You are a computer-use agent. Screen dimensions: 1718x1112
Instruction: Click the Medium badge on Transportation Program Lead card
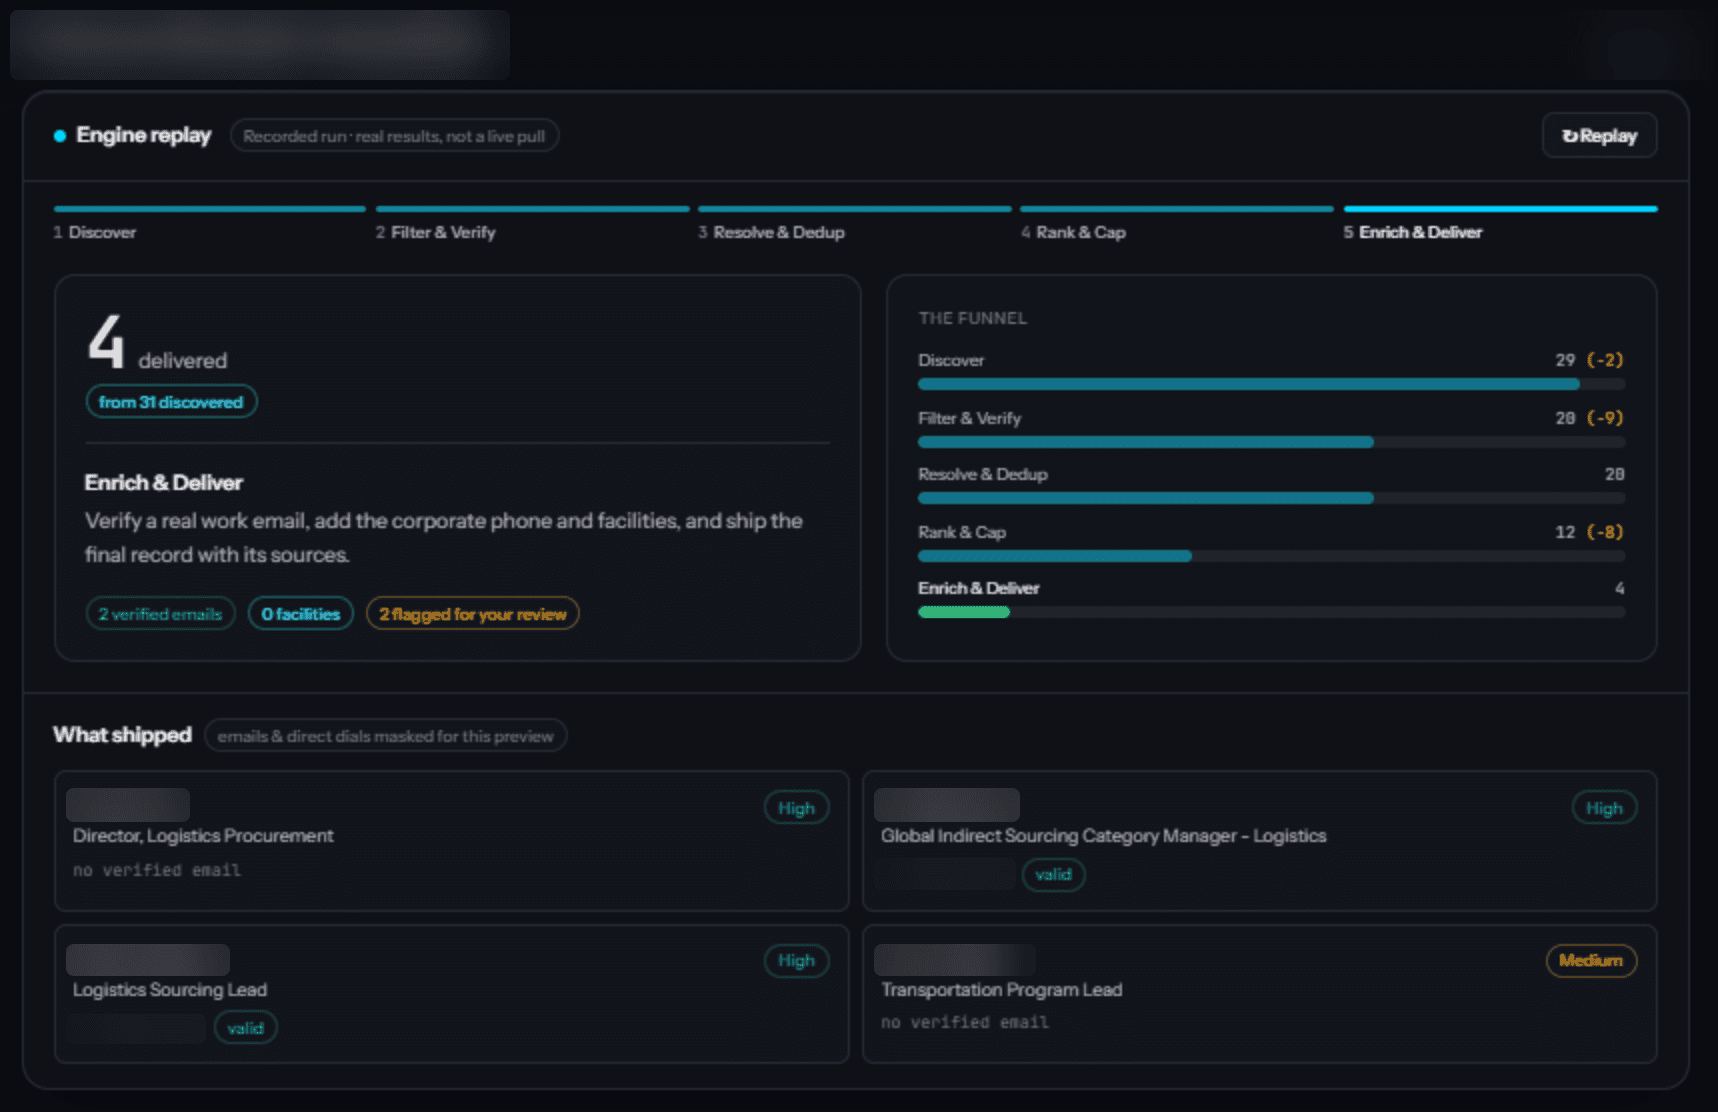click(1591, 960)
